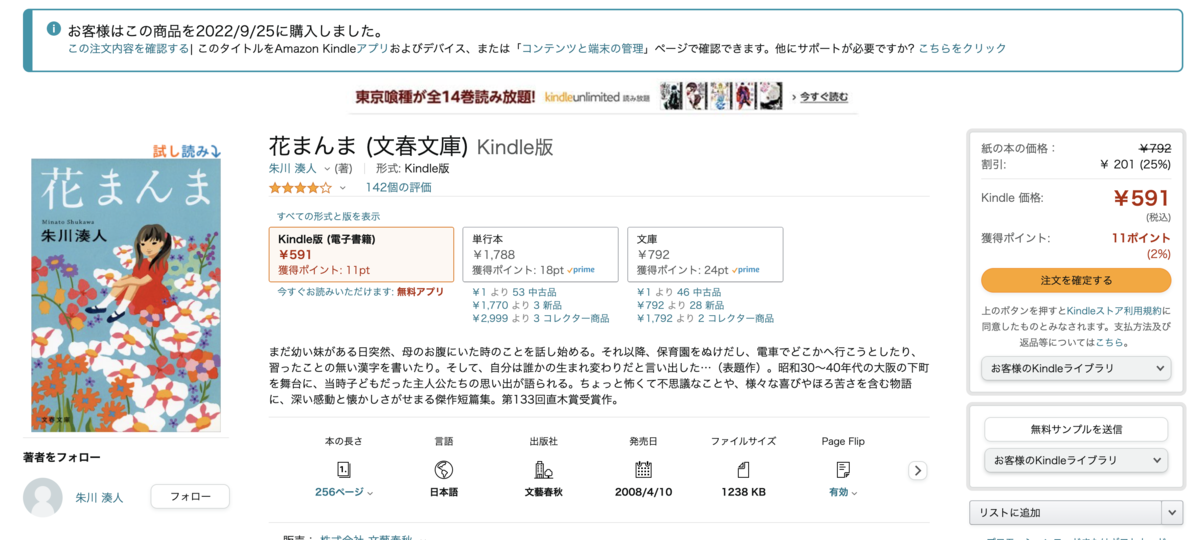Expand the リストに追加 dropdown arrow

(x=1172, y=513)
